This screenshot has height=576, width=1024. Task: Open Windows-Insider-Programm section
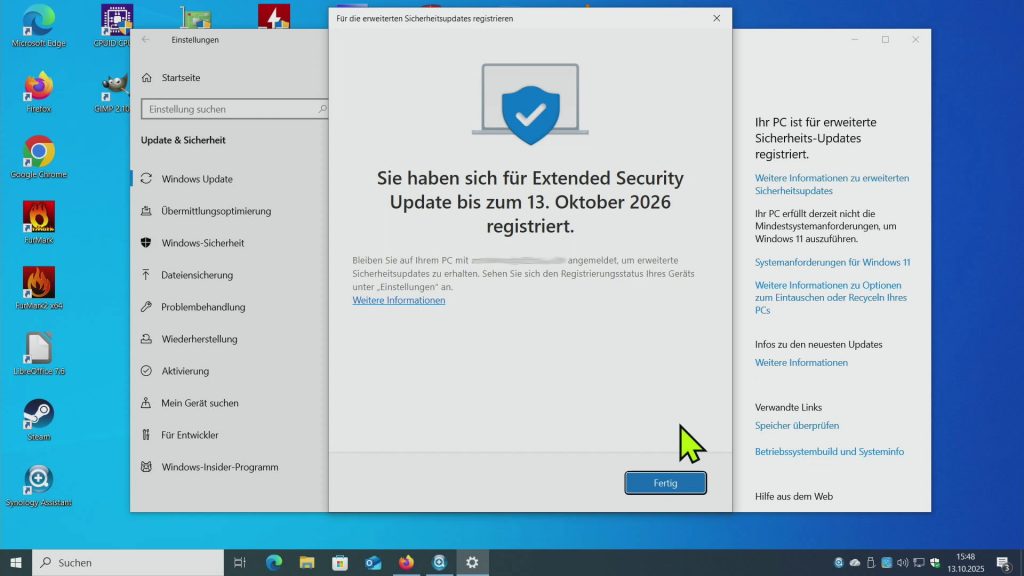click(219, 467)
